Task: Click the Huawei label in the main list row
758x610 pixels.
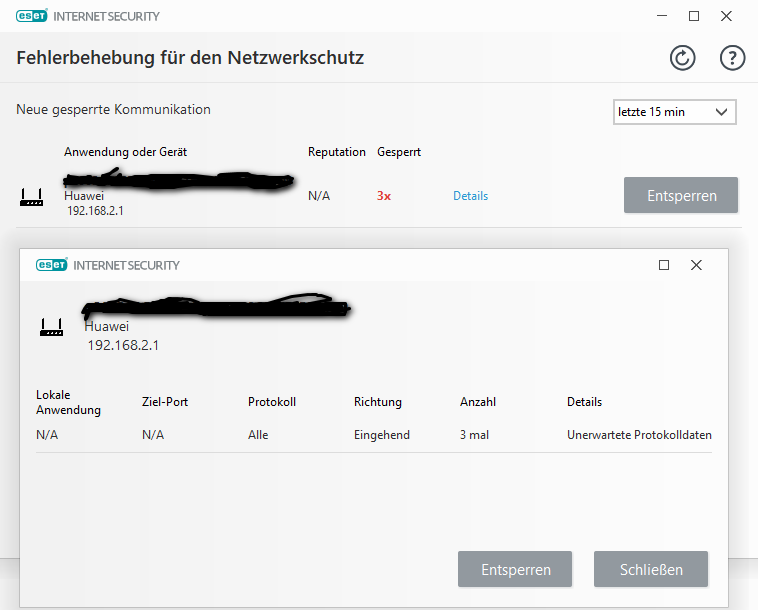Action: 84,196
